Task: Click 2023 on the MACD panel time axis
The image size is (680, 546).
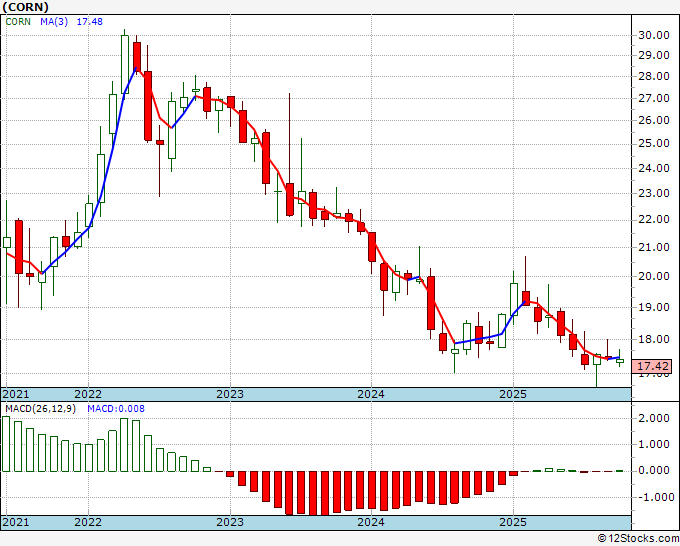Action: 230,522
